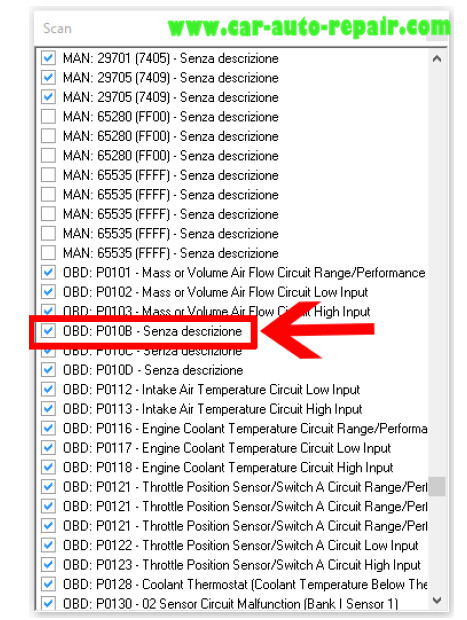Toggle P0122 Throttle Position Low Input checkbox
The image size is (467, 620).
tap(48, 544)
